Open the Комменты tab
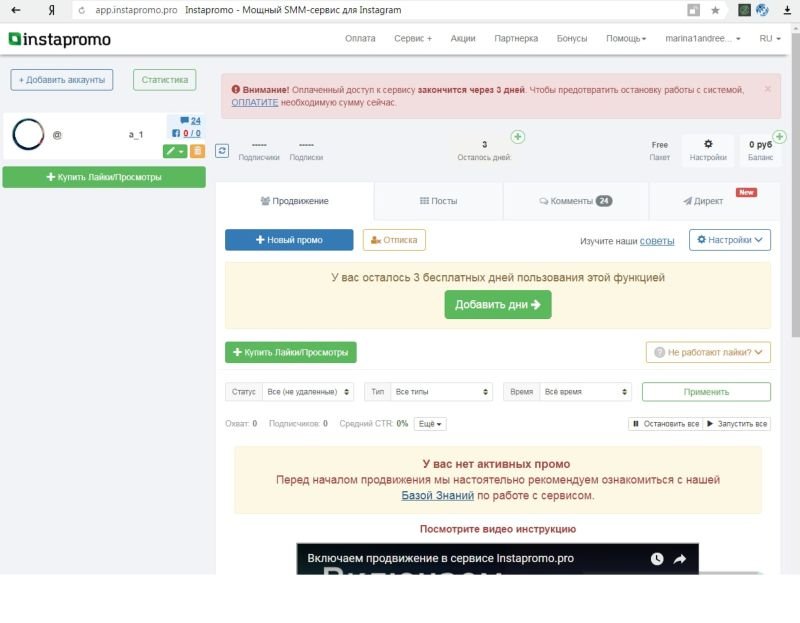800x623 pixels. click(x=575, y=201)
